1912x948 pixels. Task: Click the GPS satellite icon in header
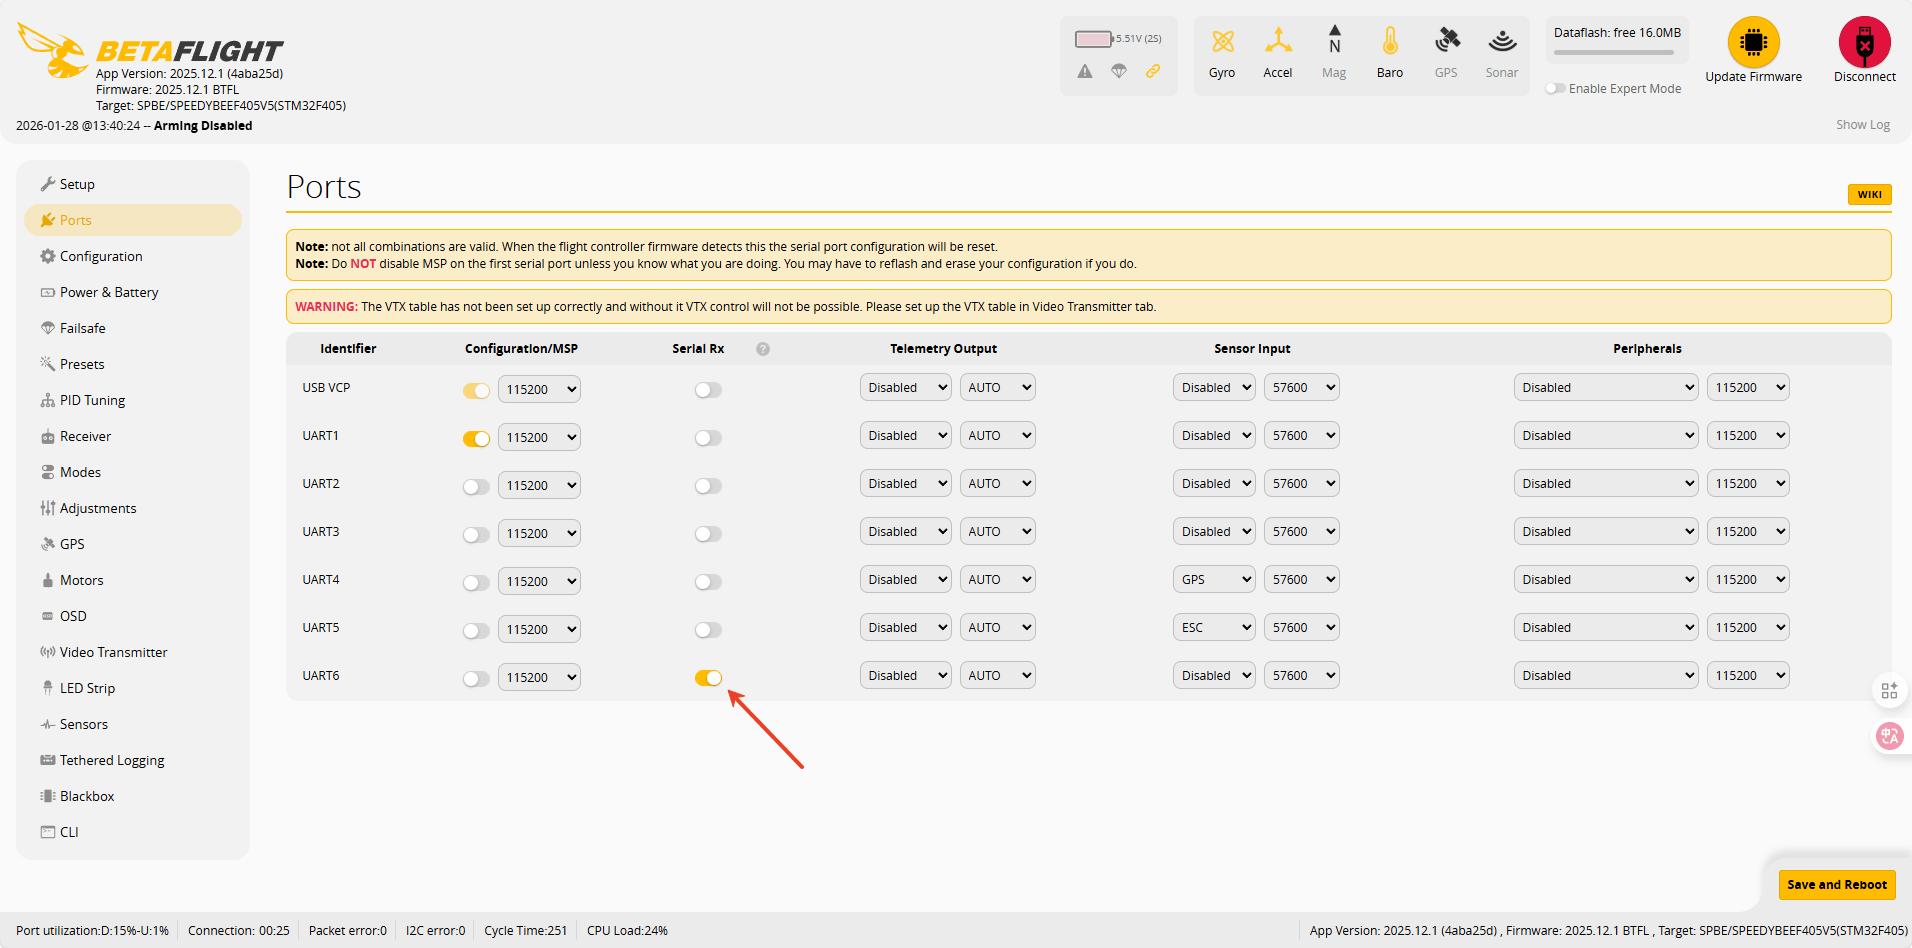[x=1446, y=42]
